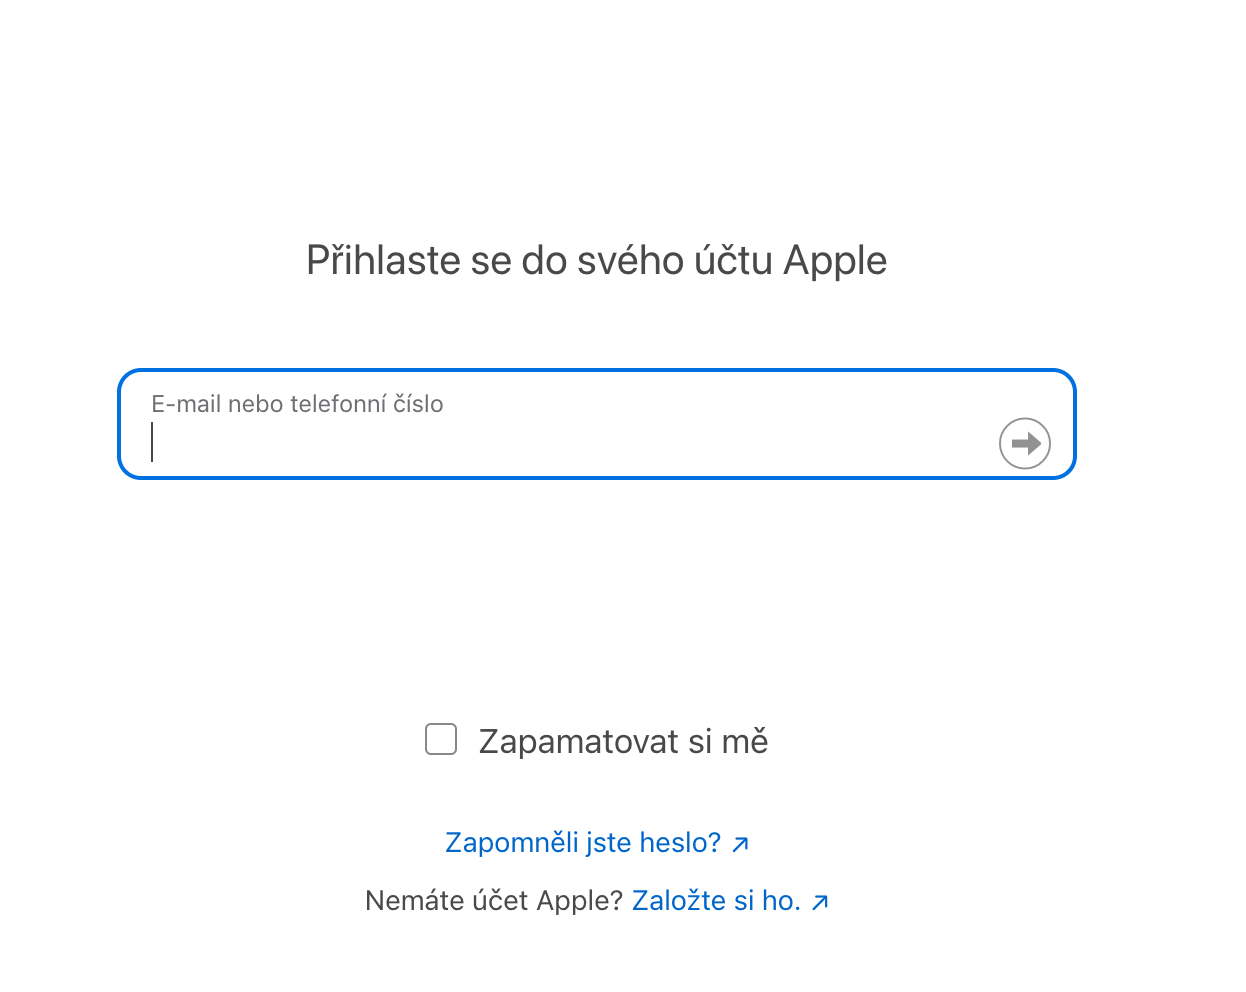Click the Nemáte účet Apple? text

click(494, 901)
